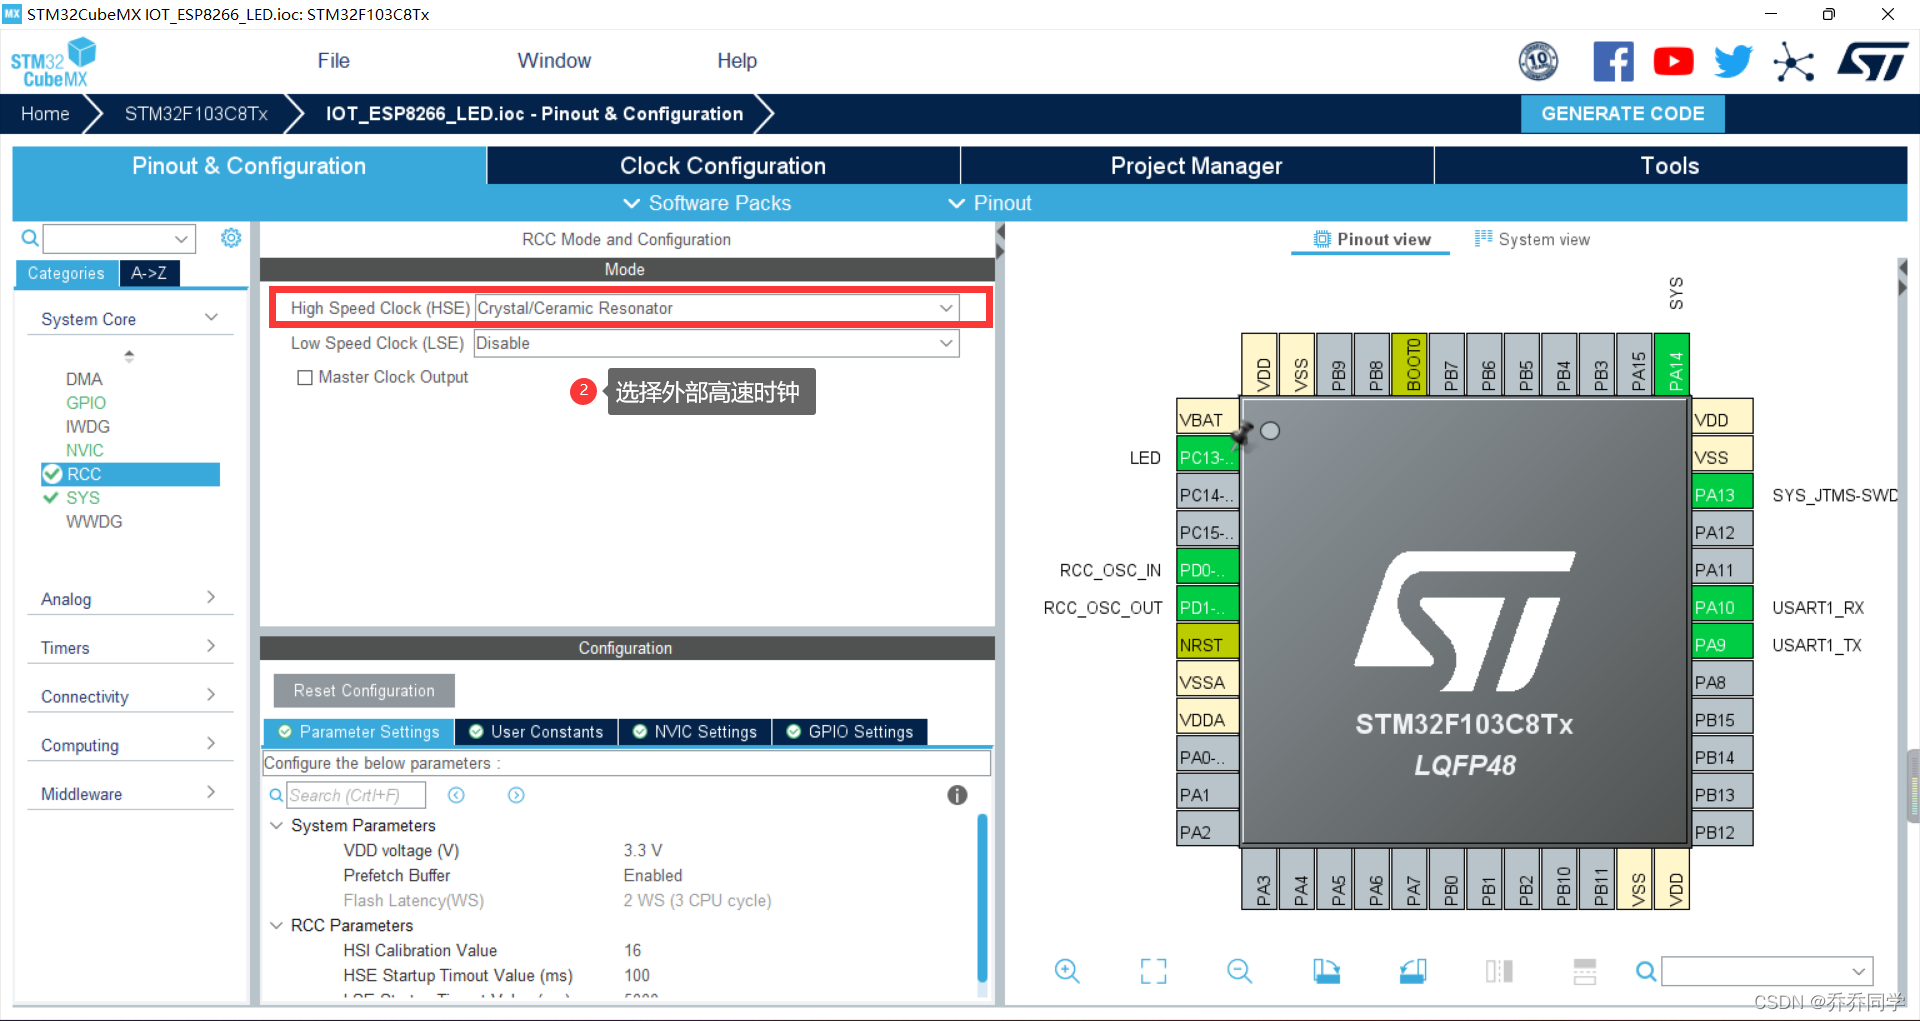This screenshot has height=1021, width=1920.
Task: Zoom in on the pinout view
Action: point(1067,971)
